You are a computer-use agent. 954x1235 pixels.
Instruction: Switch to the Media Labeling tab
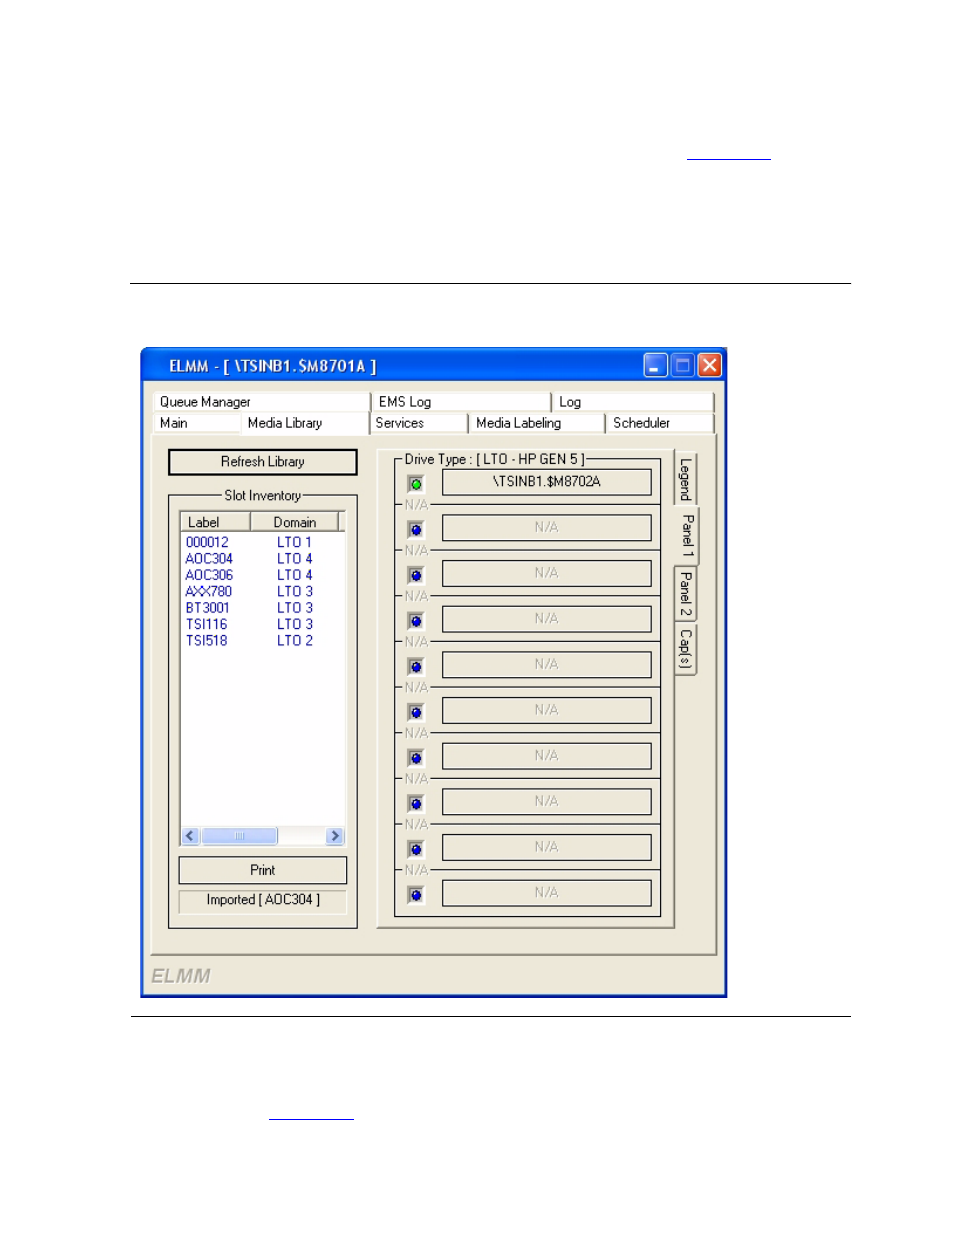(537, 423)
